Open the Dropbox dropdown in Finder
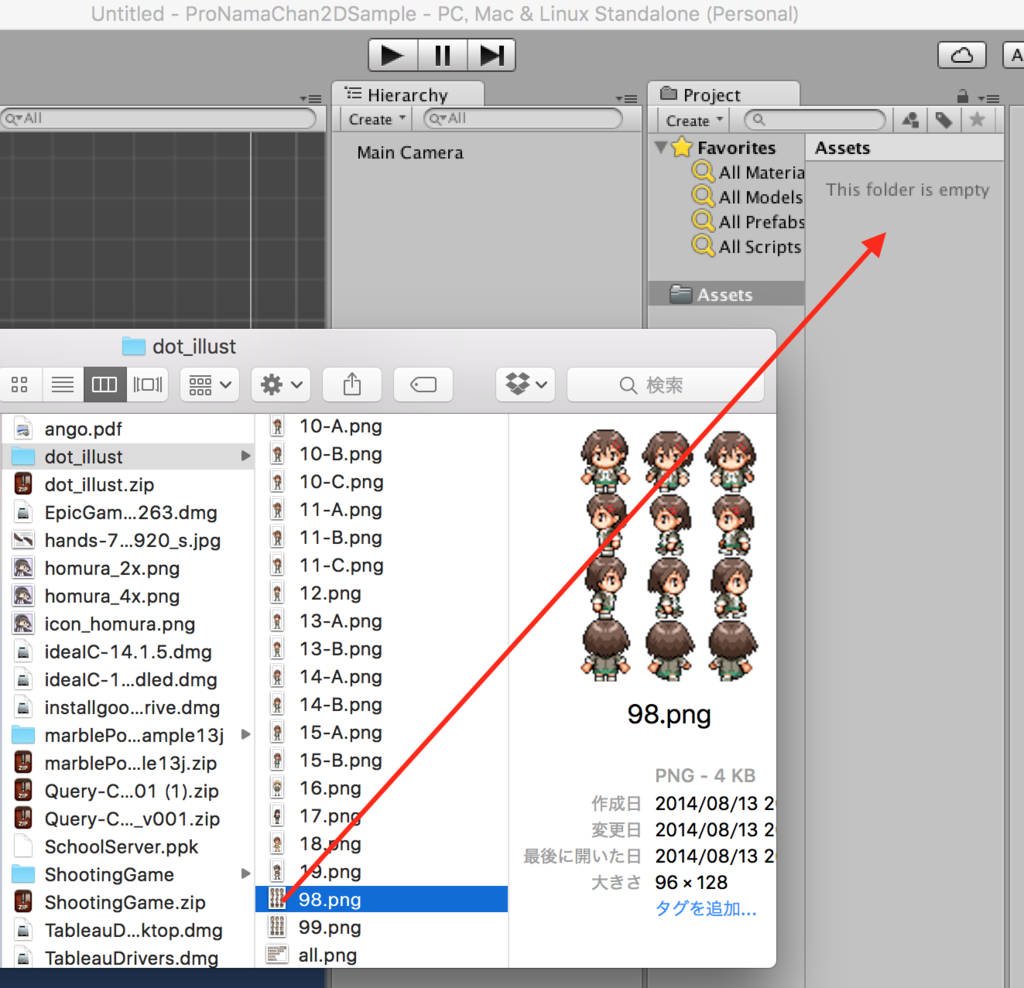Viewport: 1024px width, 988px height. tap(526, 385)
